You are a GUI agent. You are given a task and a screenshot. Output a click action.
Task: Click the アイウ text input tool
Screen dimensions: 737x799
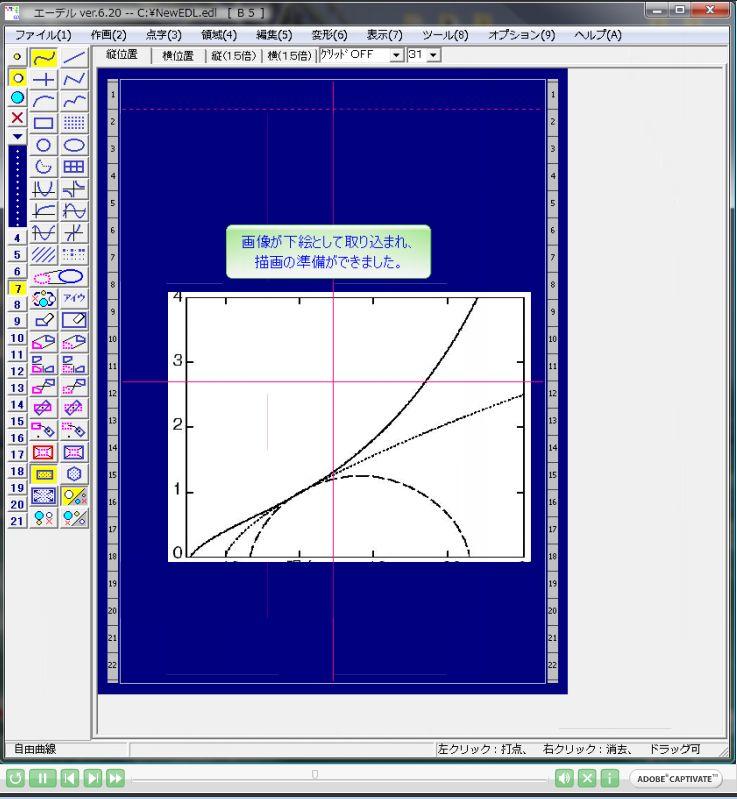pos(74,299)
